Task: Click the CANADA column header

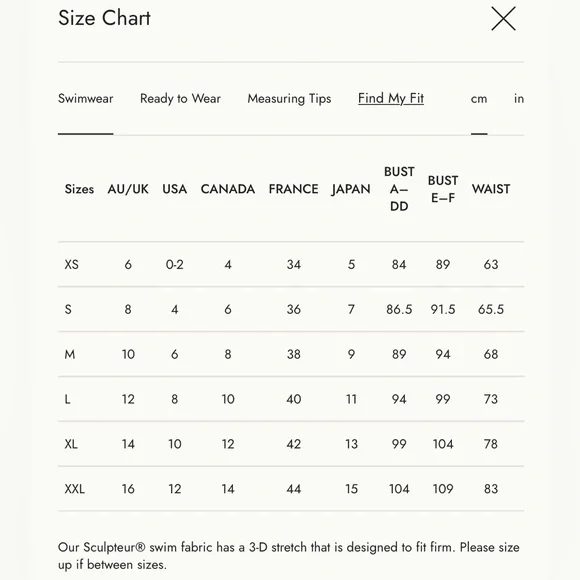Action: point(227,189)
